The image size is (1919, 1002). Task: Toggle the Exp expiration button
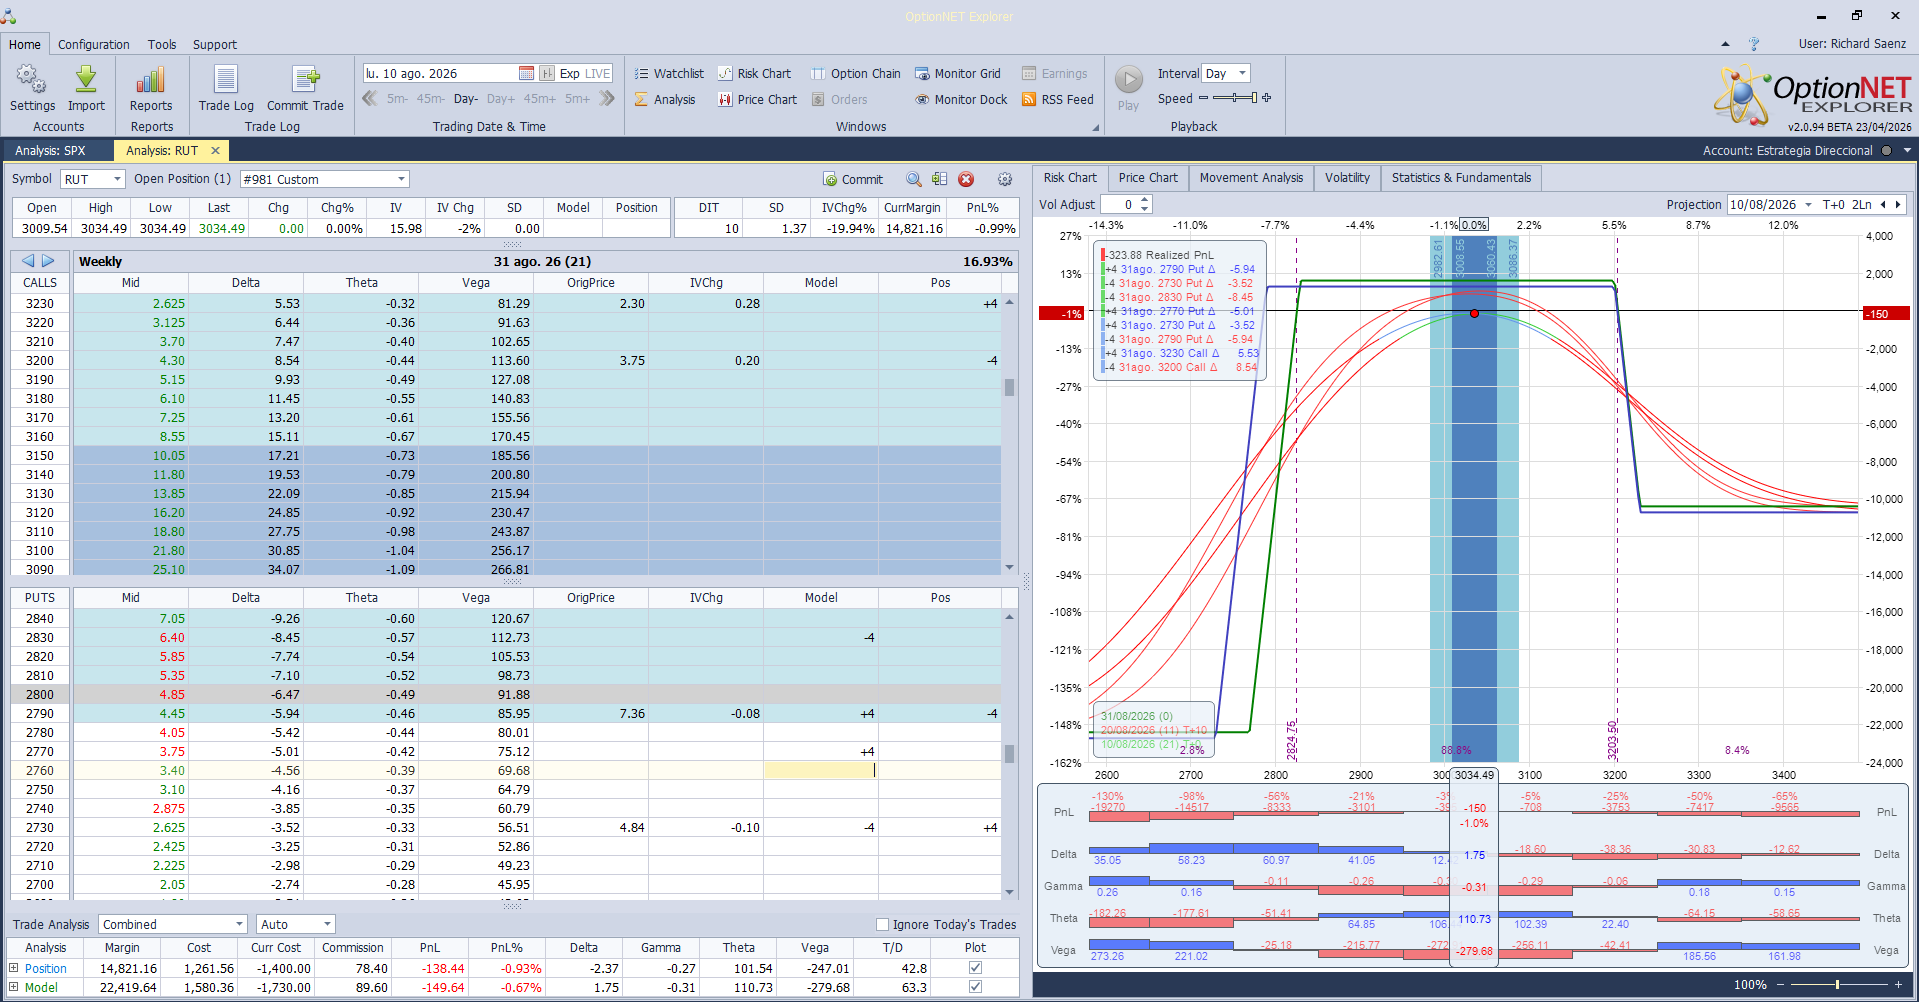point(569,73)
